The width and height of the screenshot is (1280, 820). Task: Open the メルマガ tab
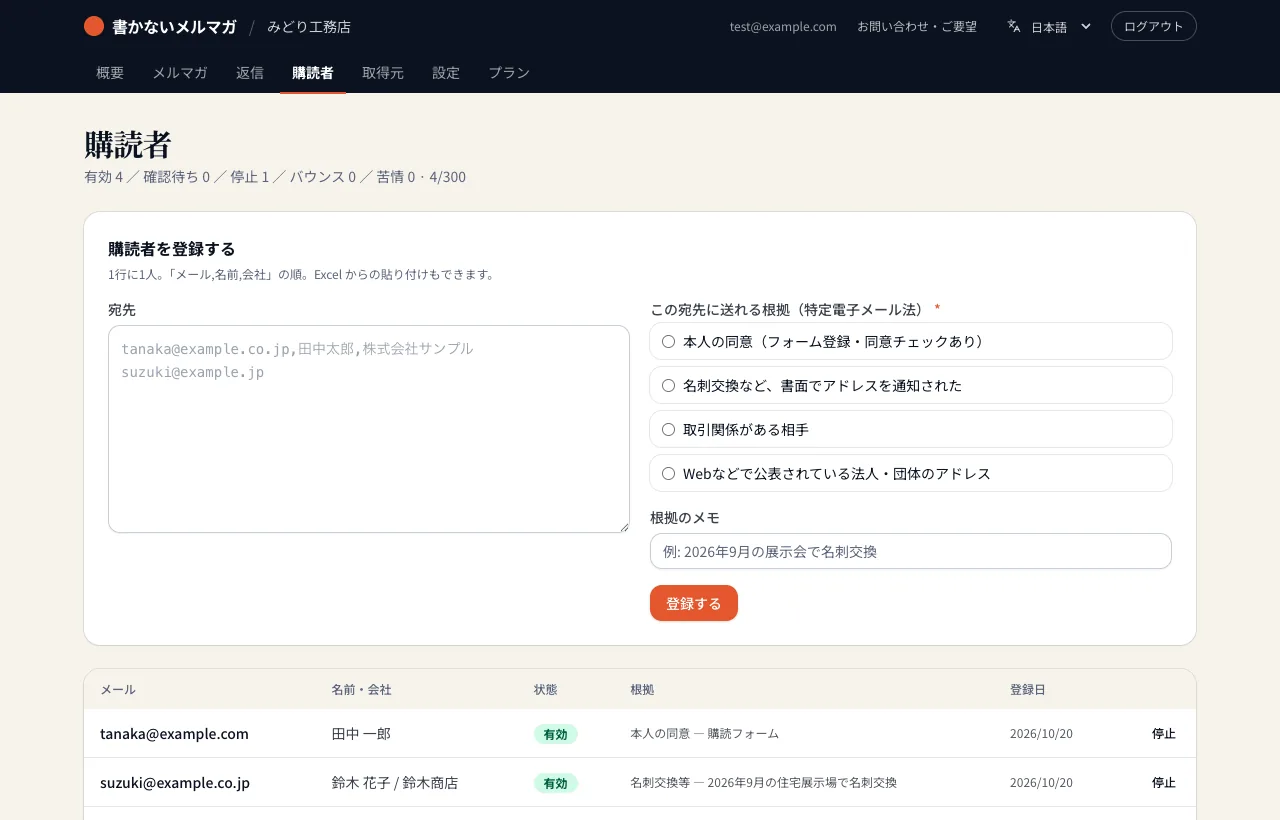pos(180,72)
